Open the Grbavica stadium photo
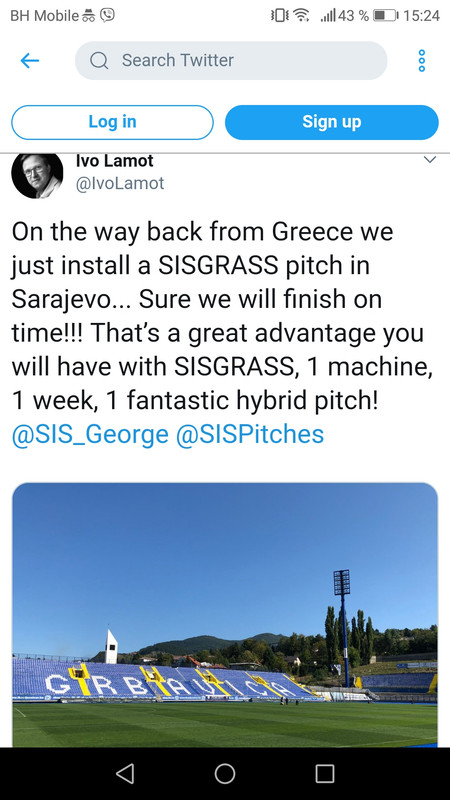450x800 pixels. pyautogui.click(x=225, y=615)
